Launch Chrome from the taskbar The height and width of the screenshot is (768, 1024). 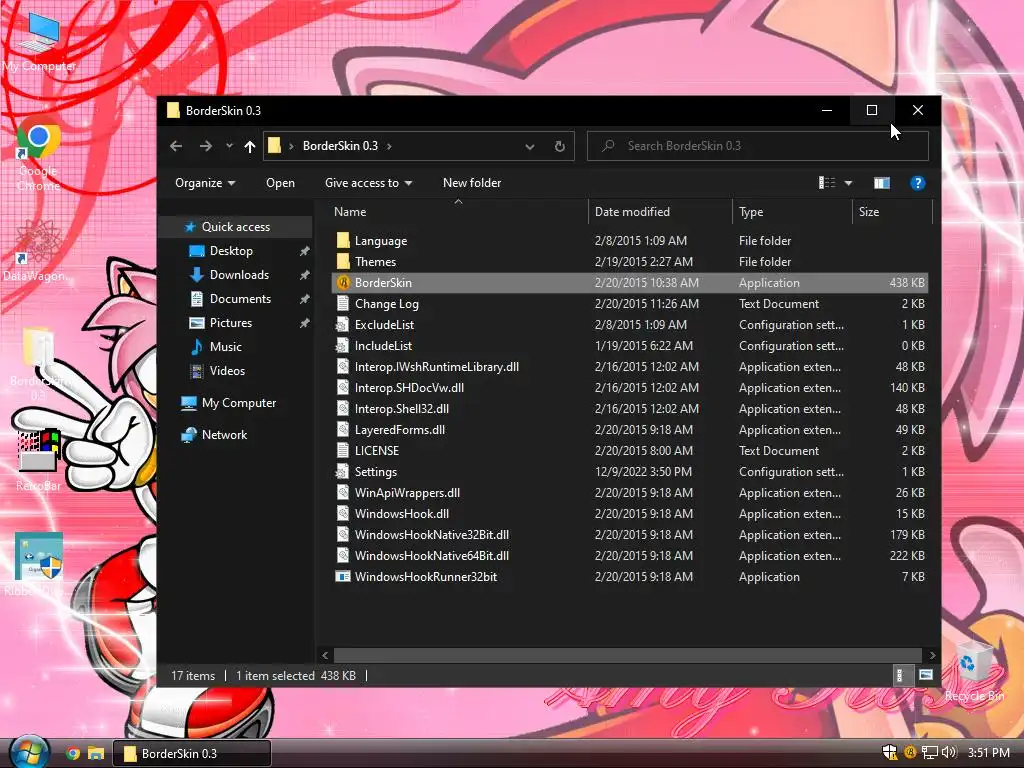73,754
